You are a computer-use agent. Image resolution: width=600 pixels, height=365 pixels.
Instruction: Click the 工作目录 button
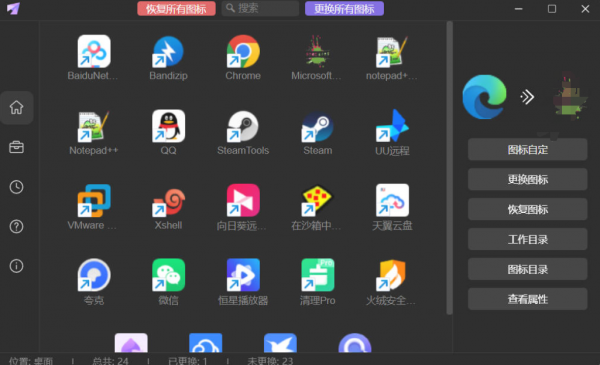pyautogui.click(x=528, y=240)
